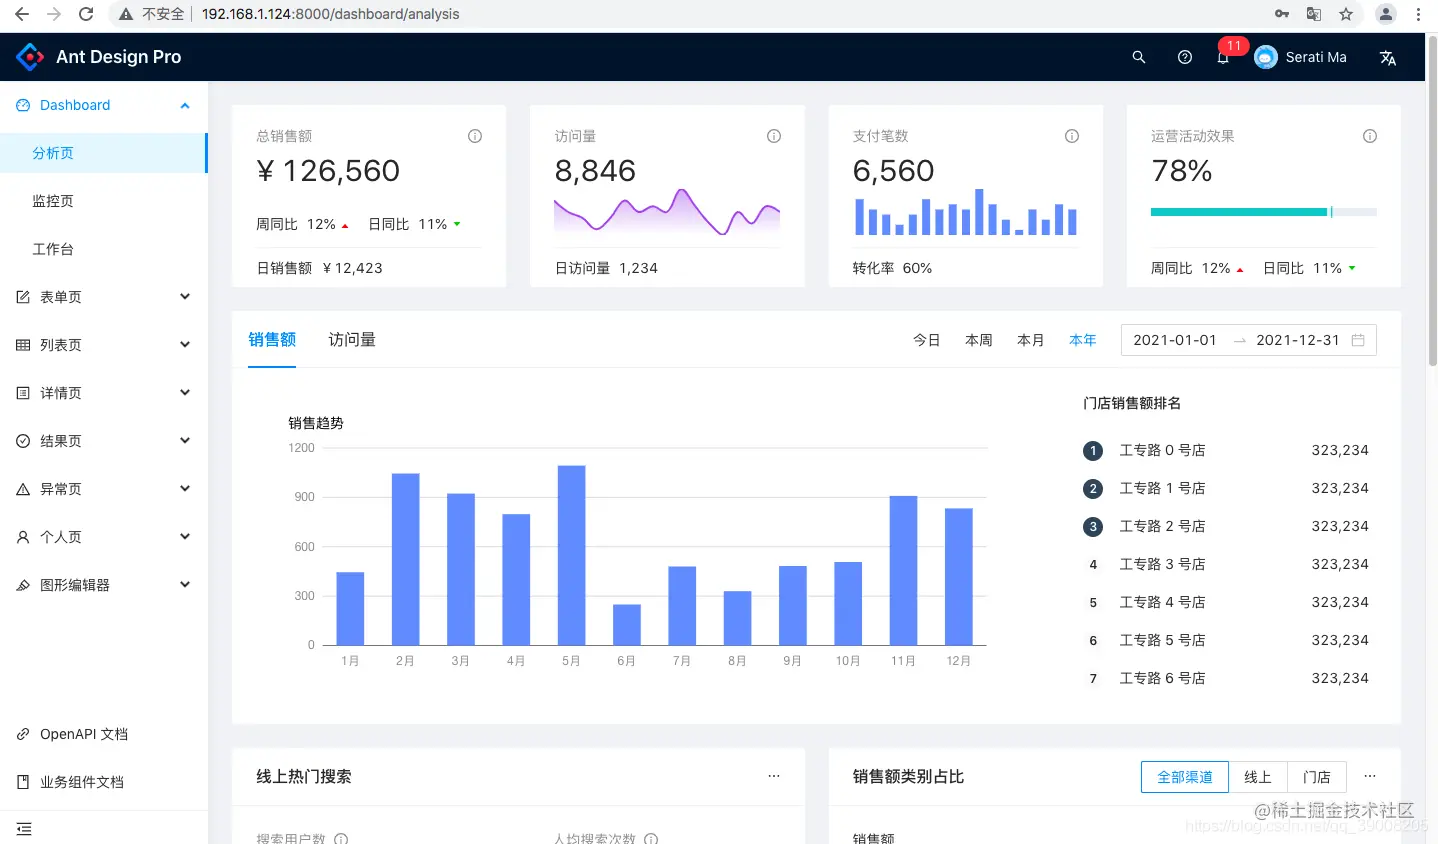
Task: Select the 线上 channel option
Action: 1258,777
